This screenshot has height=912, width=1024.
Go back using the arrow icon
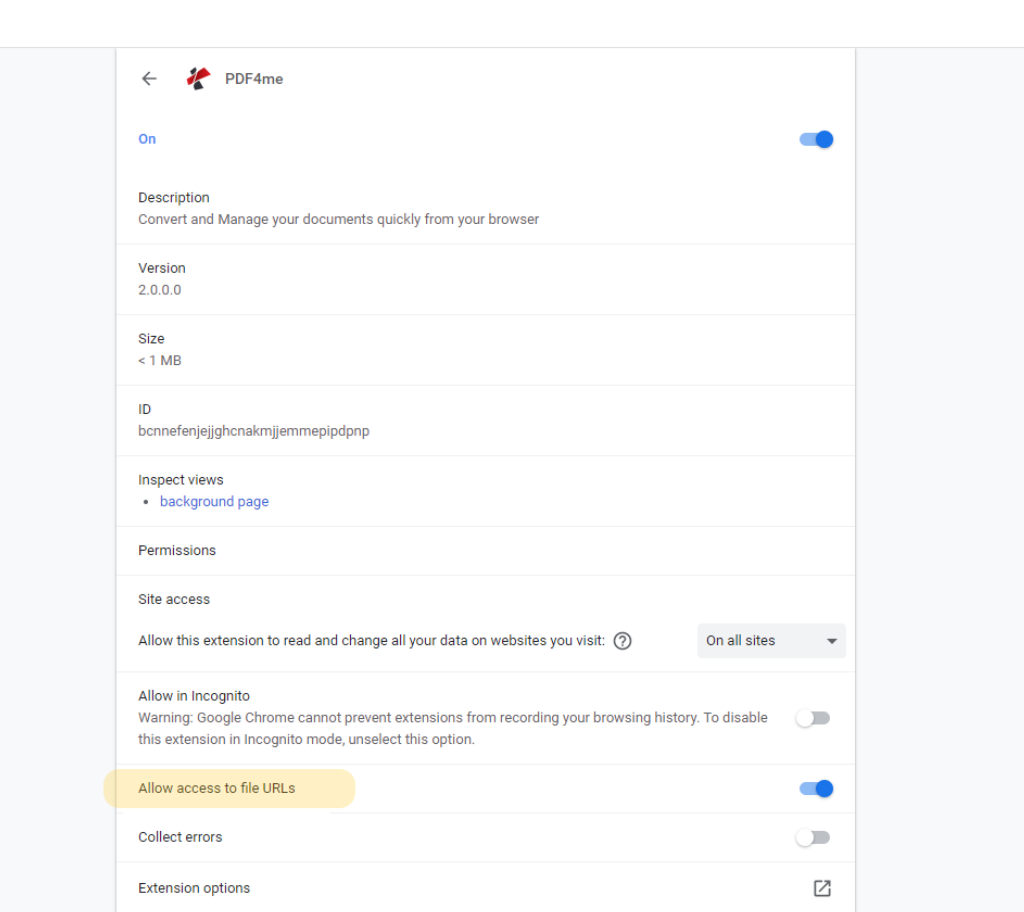149,78
